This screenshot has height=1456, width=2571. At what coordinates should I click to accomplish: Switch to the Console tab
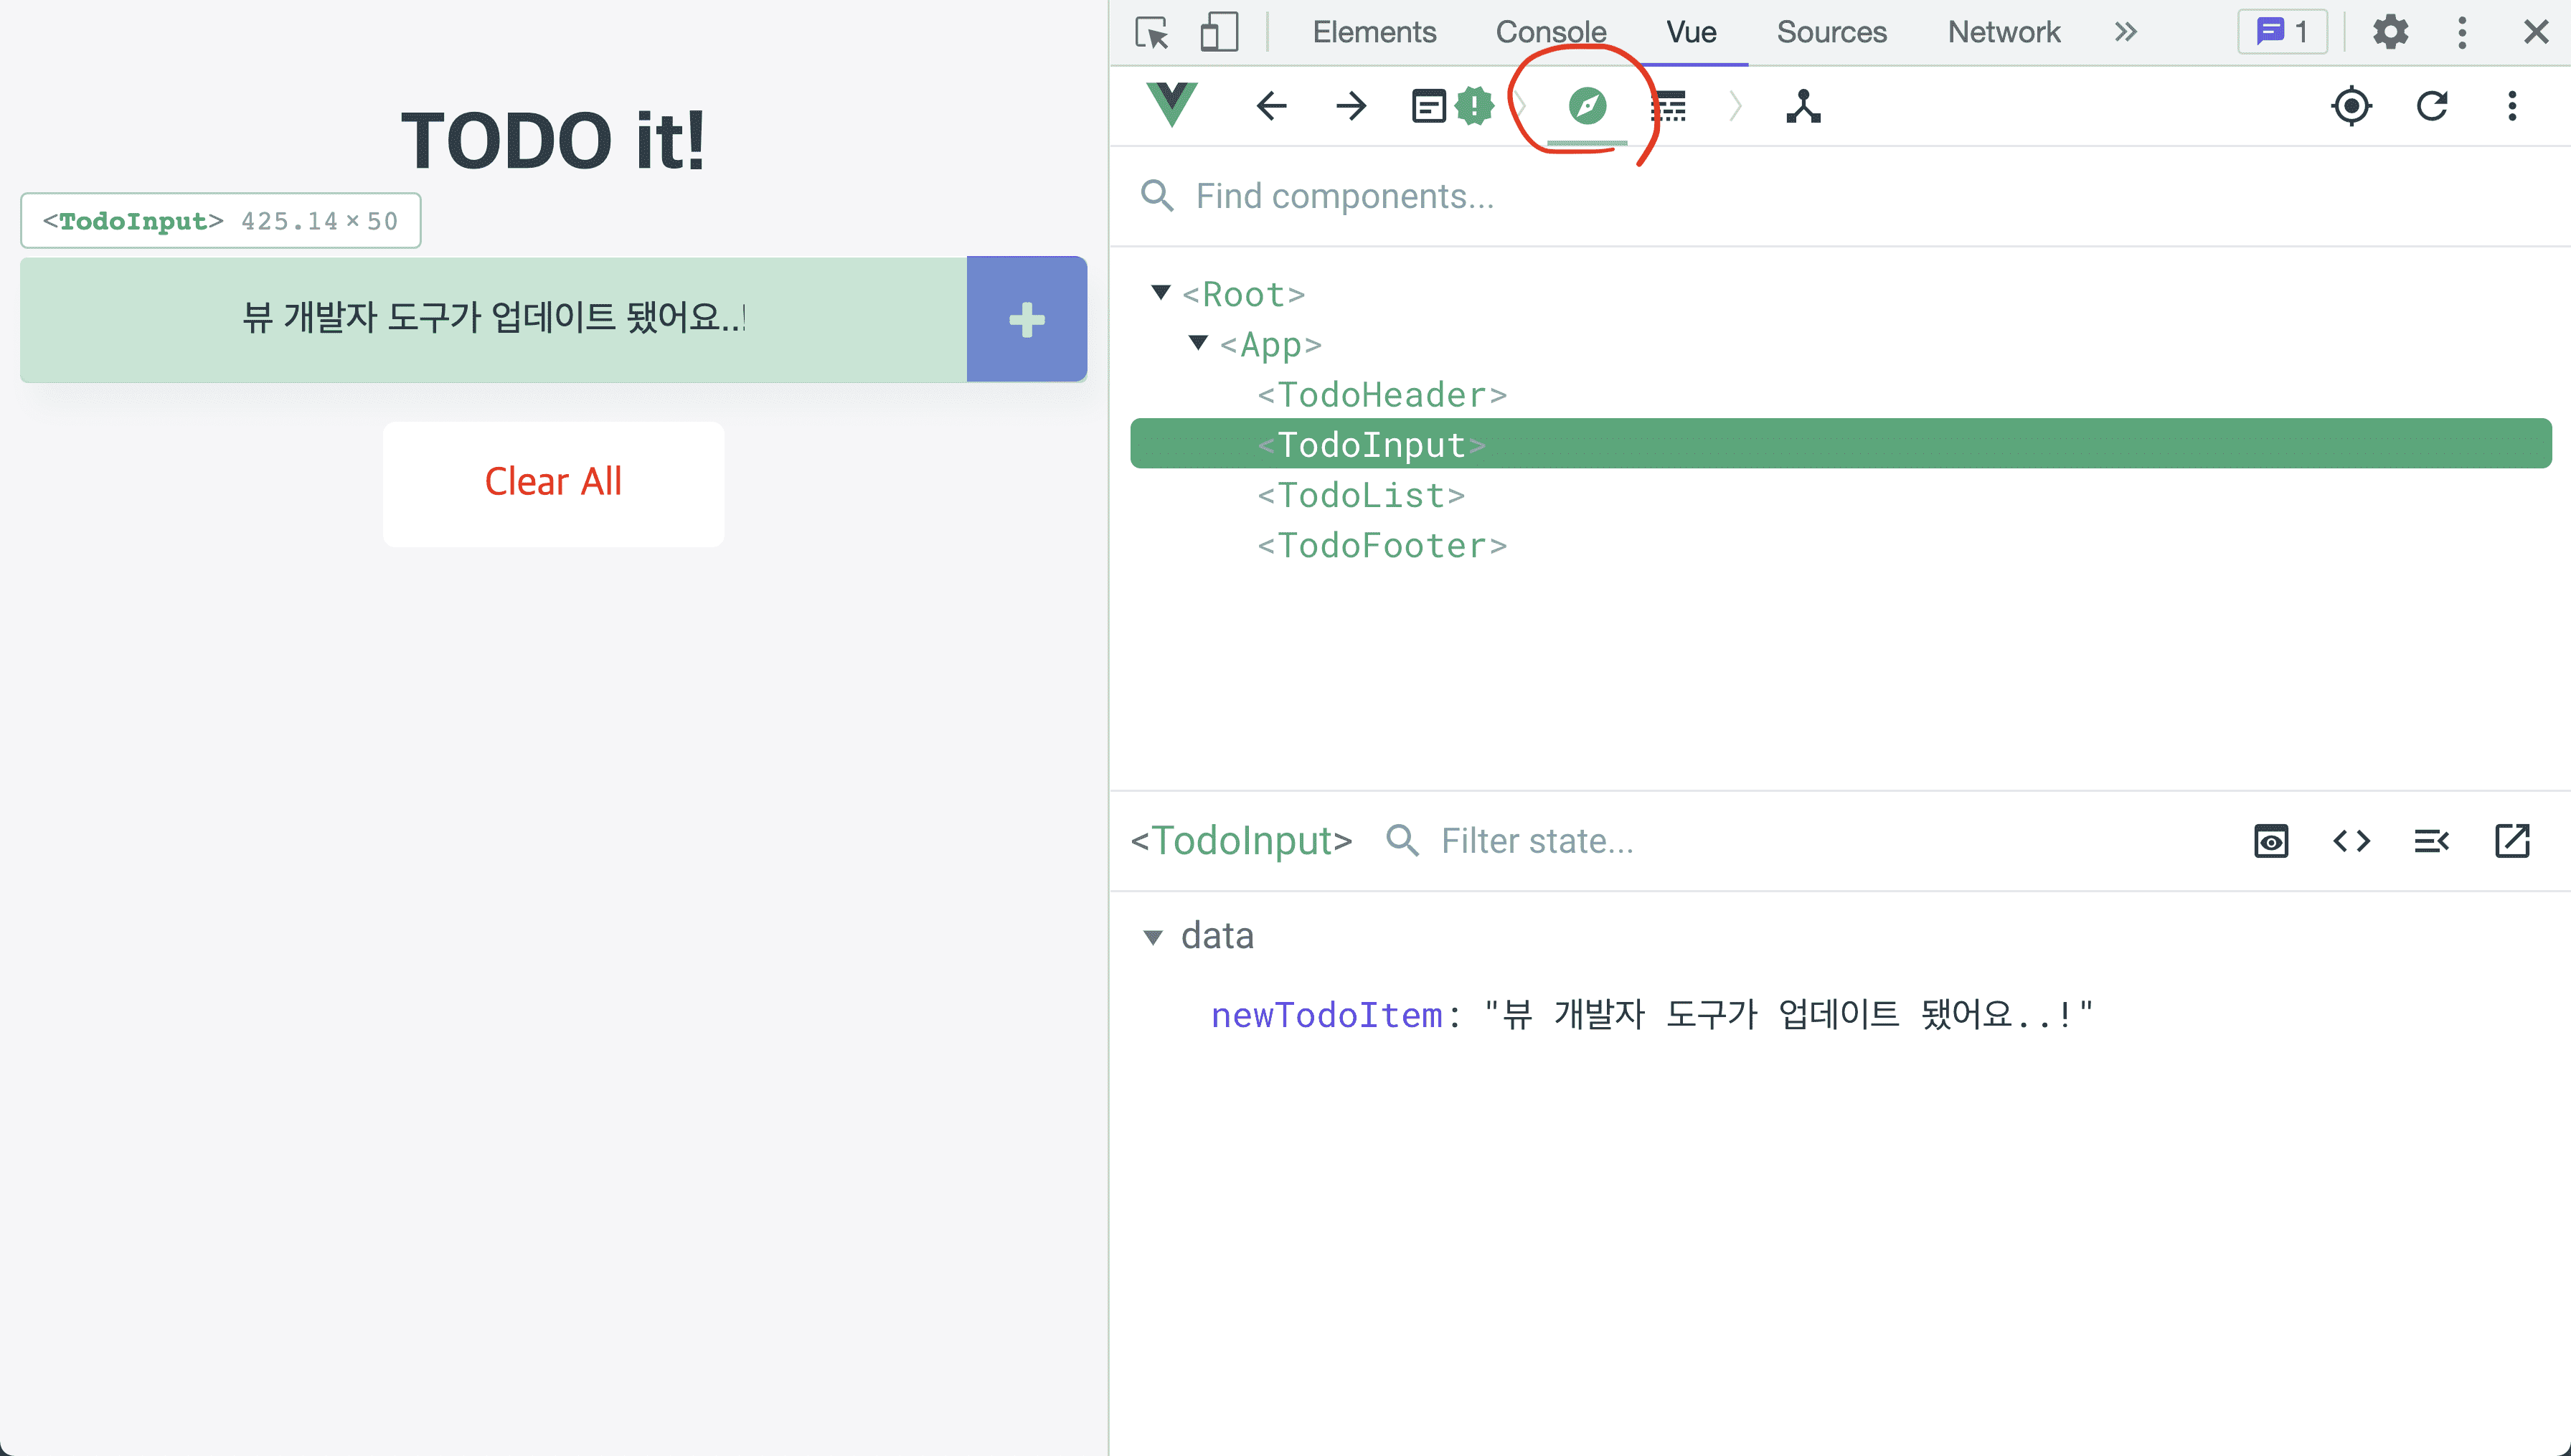1551,32
